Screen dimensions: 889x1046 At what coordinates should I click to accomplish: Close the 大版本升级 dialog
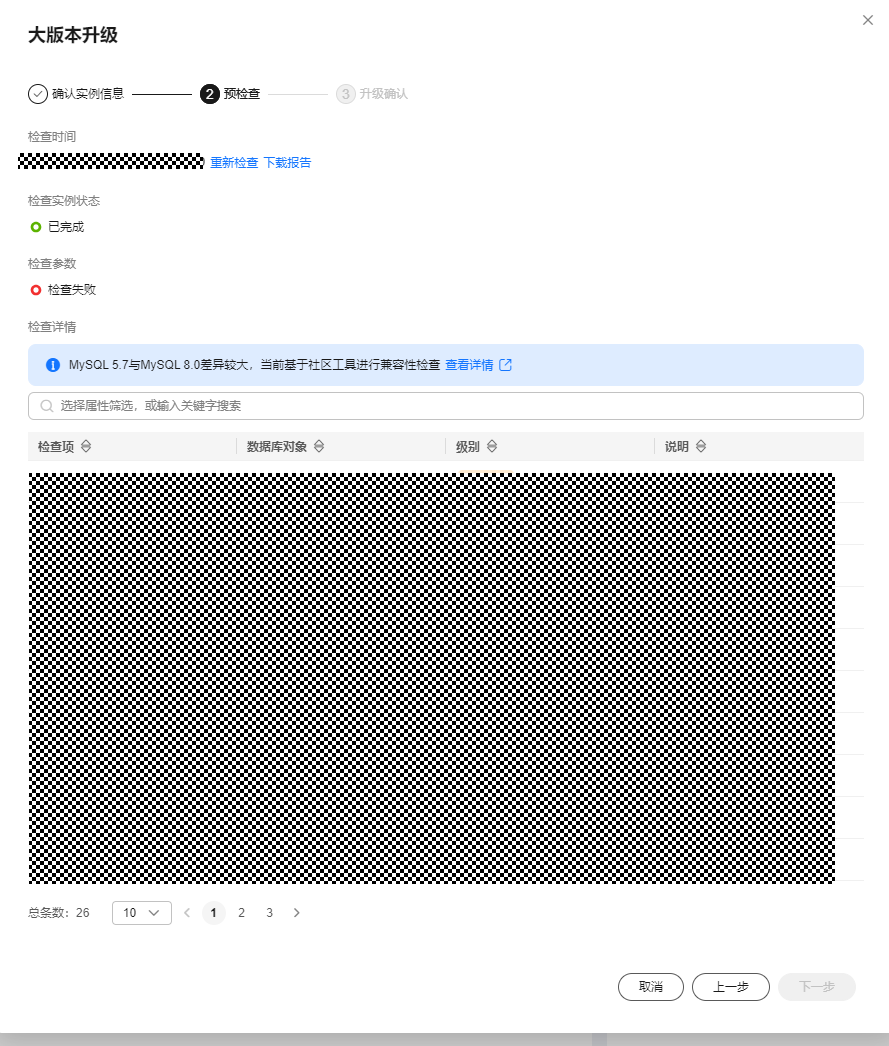[x=868, y=20]
